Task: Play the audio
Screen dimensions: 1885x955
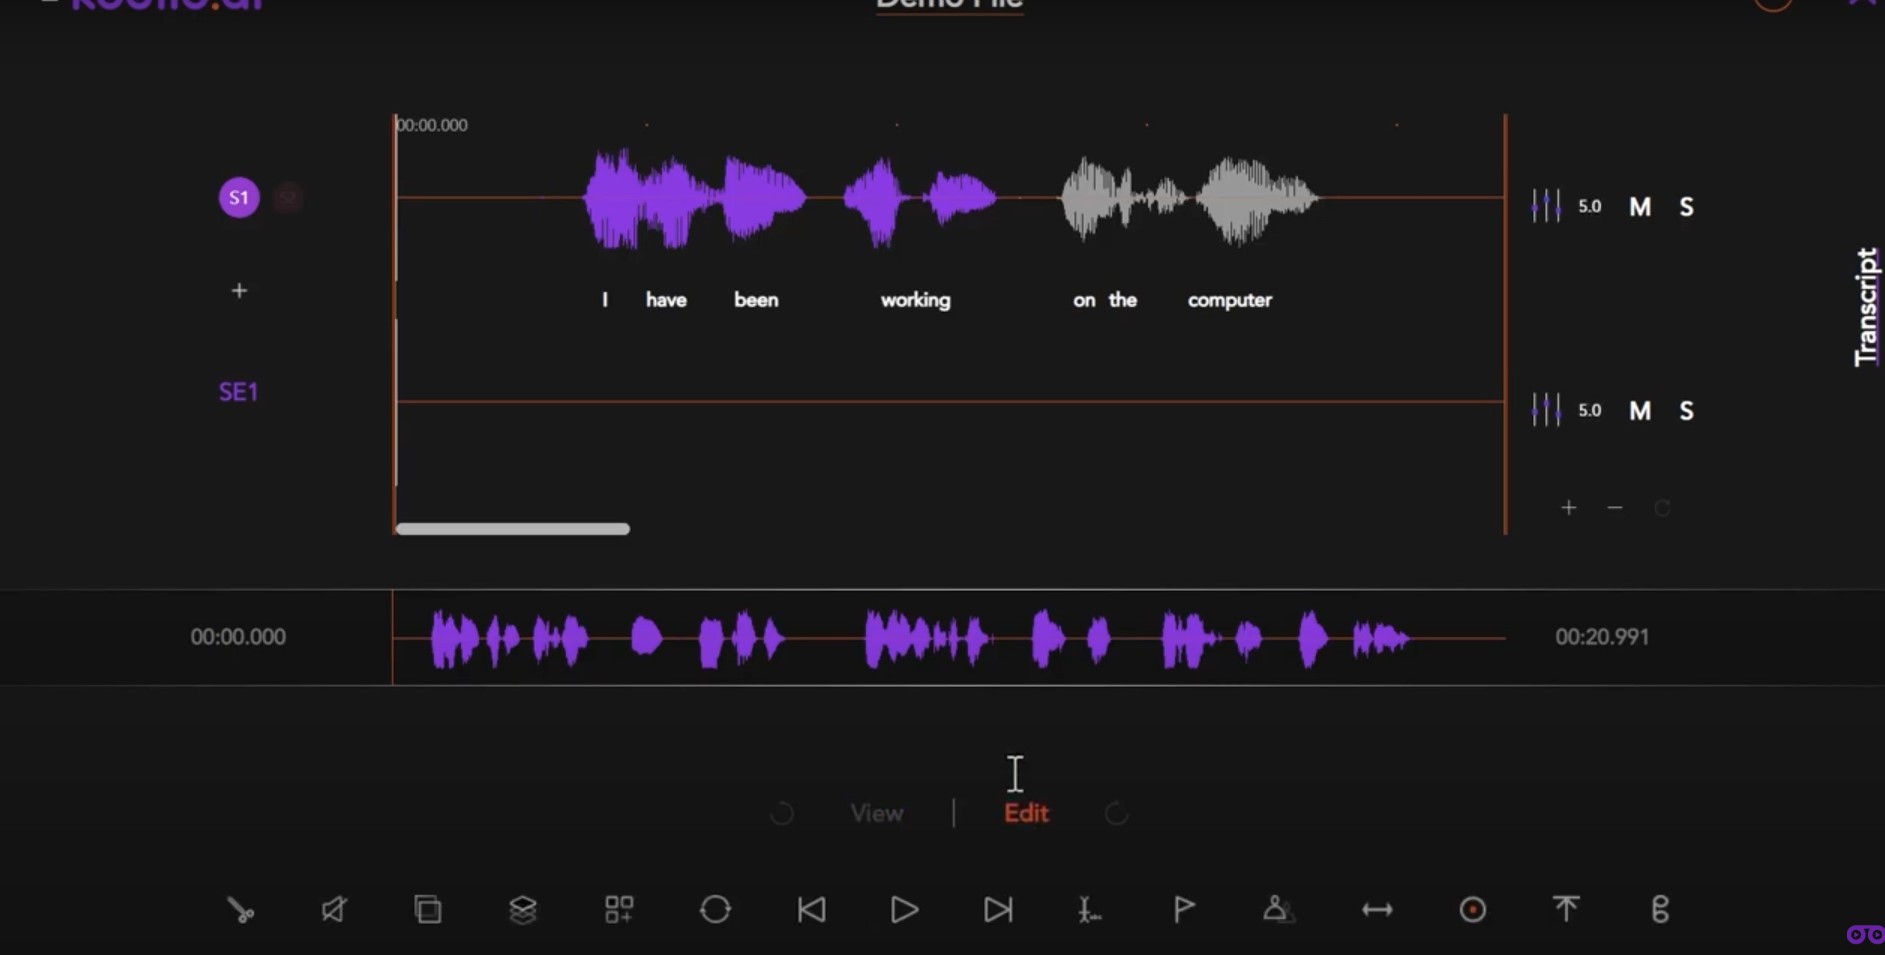Action: pyautogui.click(x=904, y=910)
